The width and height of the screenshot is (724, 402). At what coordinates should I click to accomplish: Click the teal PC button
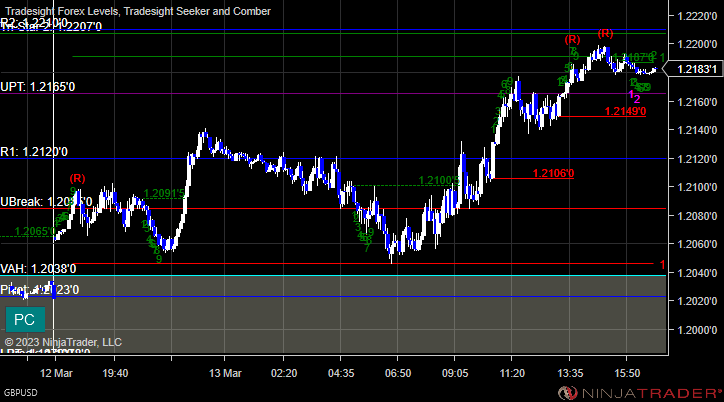pyautogui.click(x=25, y=319)
